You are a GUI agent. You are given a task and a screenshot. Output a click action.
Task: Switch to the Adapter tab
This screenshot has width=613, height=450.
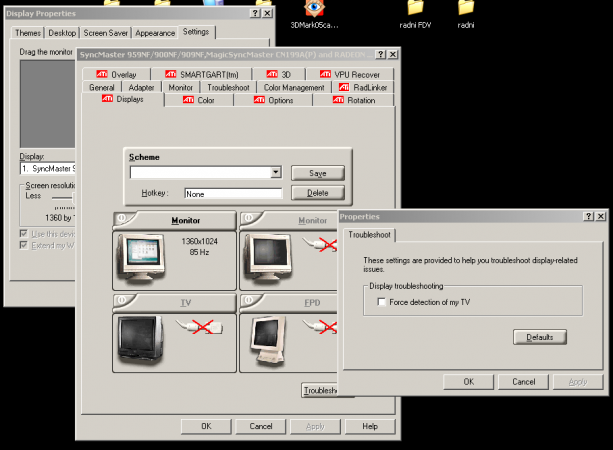click(x=141, y=87)
